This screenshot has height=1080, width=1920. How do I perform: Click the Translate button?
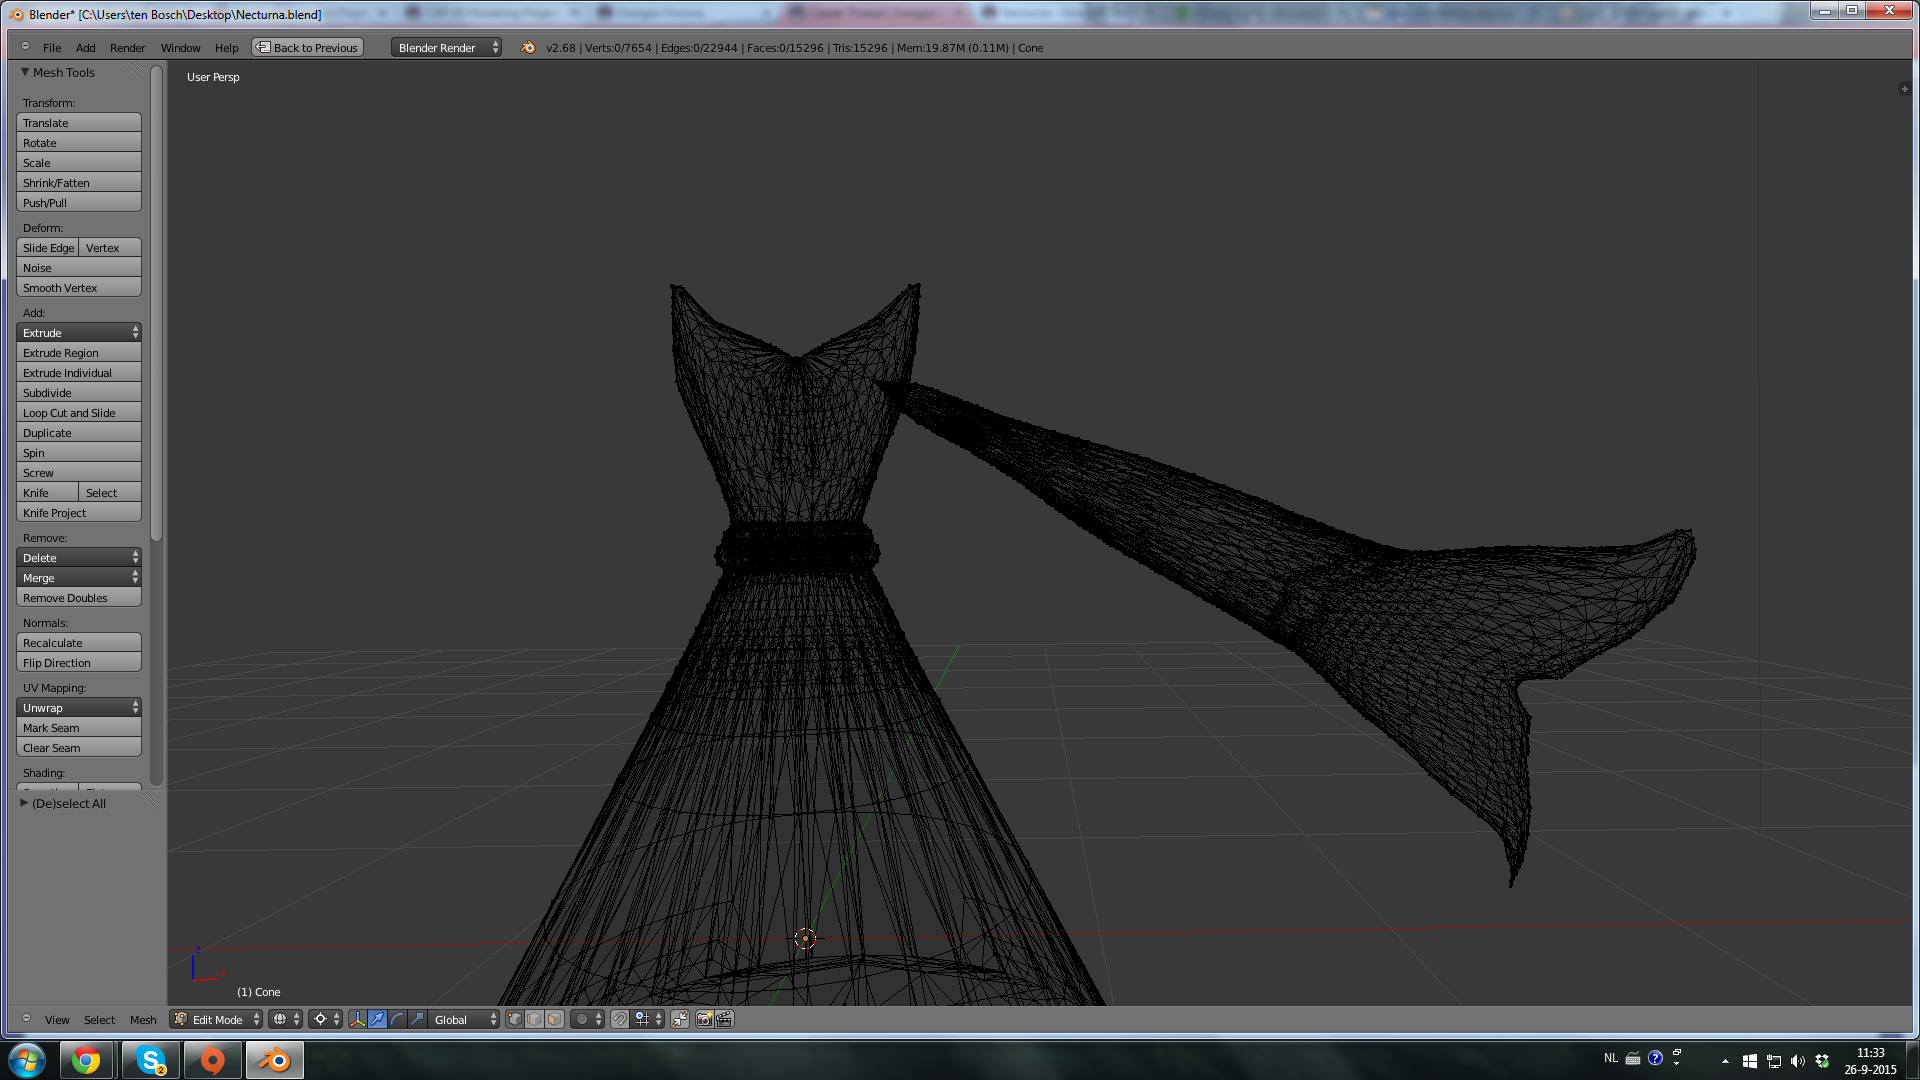79,123
